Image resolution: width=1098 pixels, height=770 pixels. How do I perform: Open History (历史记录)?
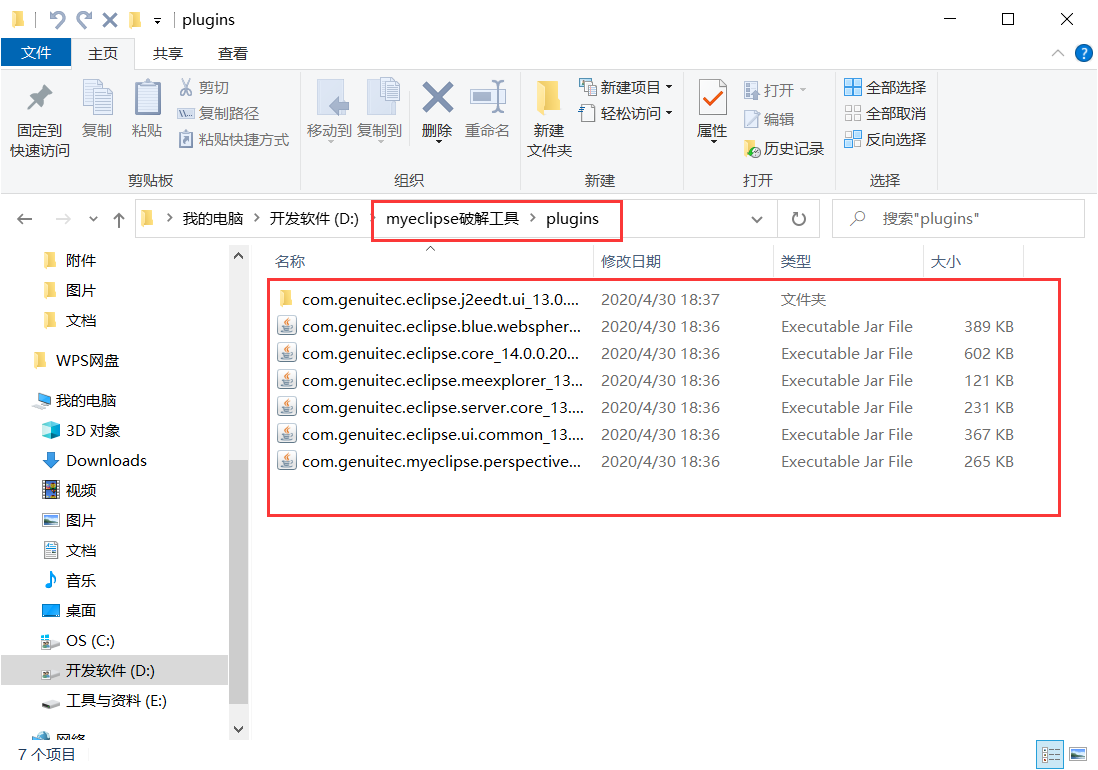click(x=784, y=148)
